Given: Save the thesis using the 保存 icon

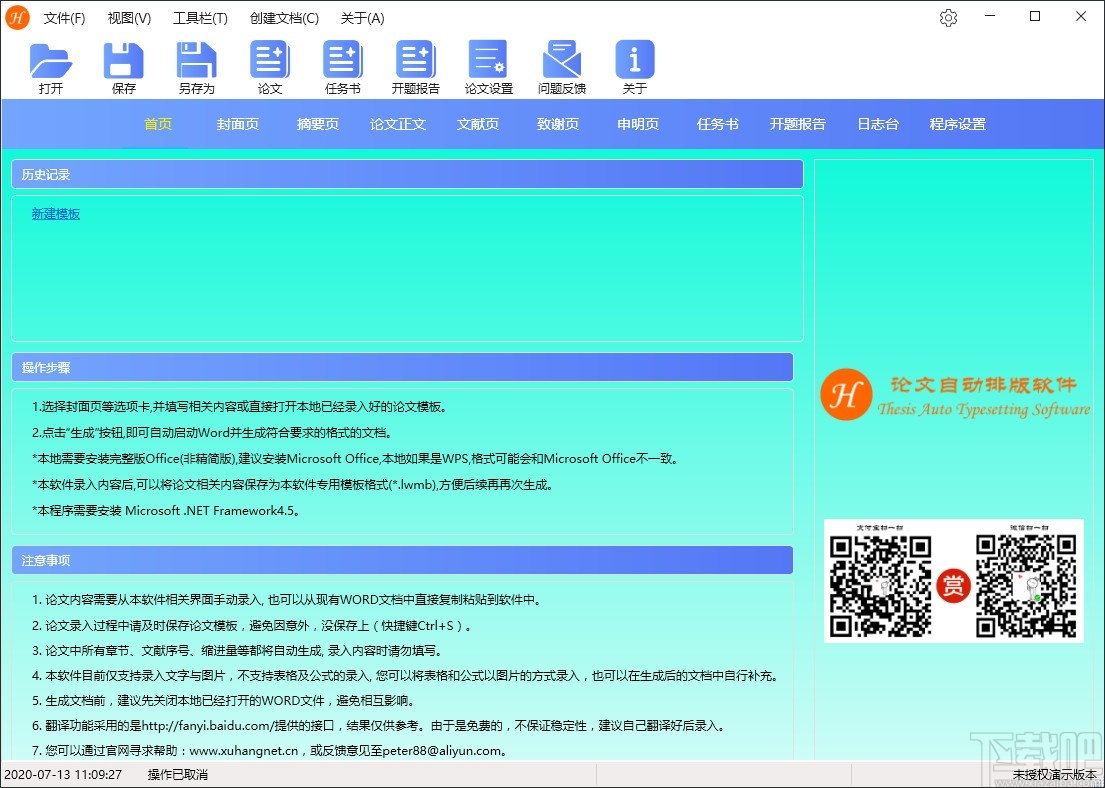Looking at the screenshot, I should pos(124,65).
